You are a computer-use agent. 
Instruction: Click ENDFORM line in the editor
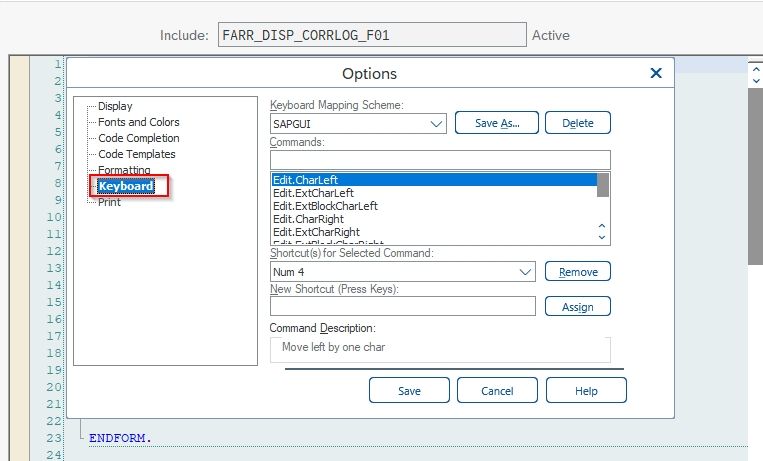pyautogui.click(x=120, y=438)
